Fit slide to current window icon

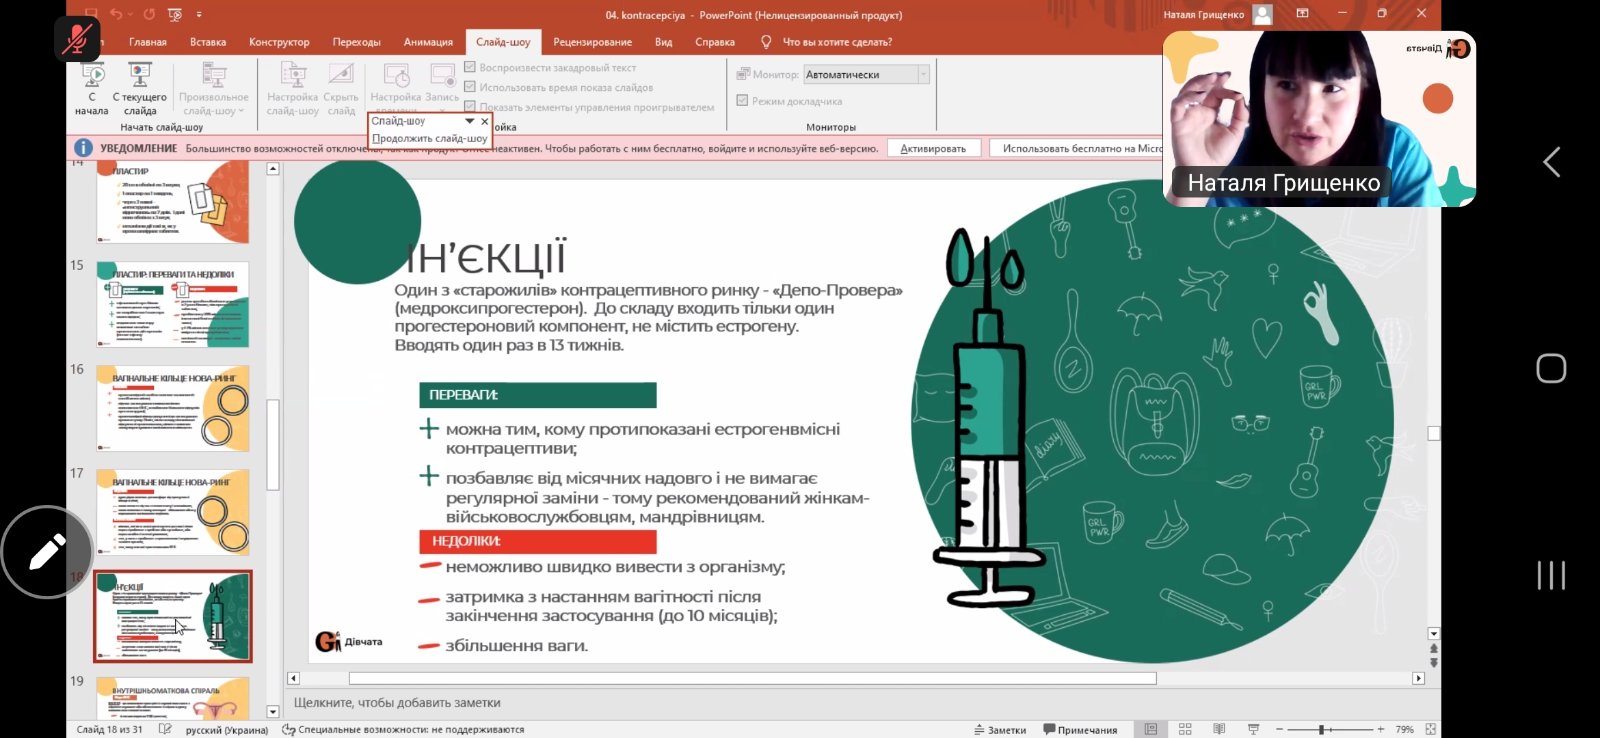pos(1431,729)
